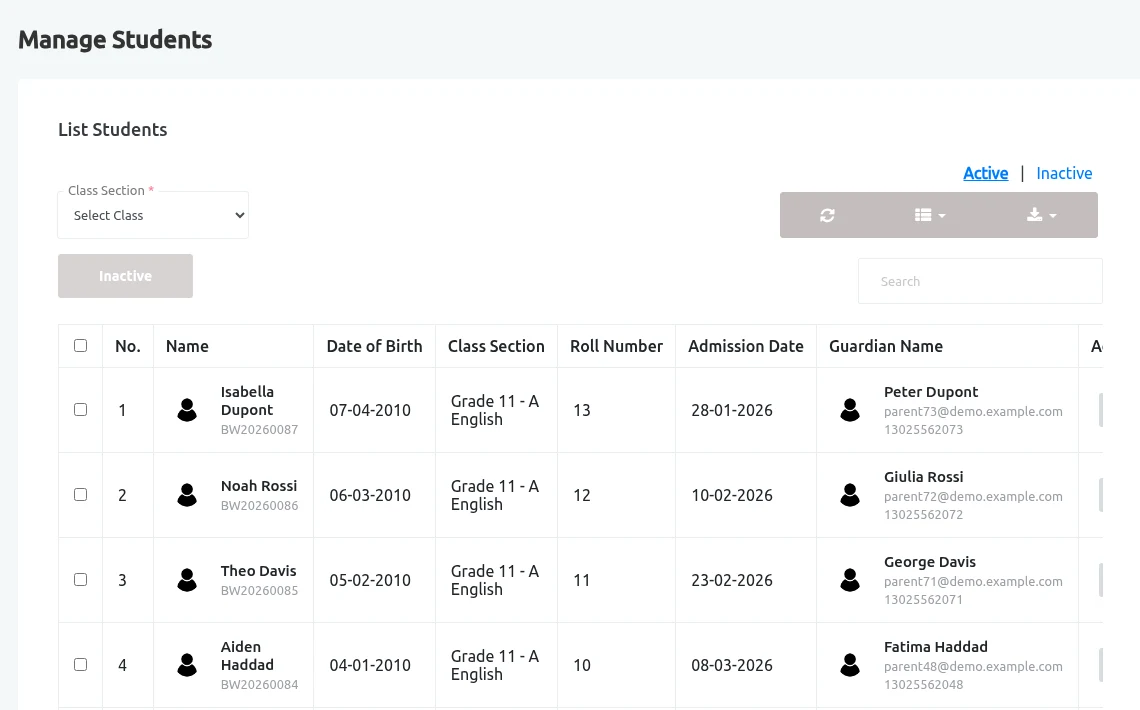This screenshot has height=710, width=1140.
Task: Click the name Noah Rossi
Action: [259, 486]
